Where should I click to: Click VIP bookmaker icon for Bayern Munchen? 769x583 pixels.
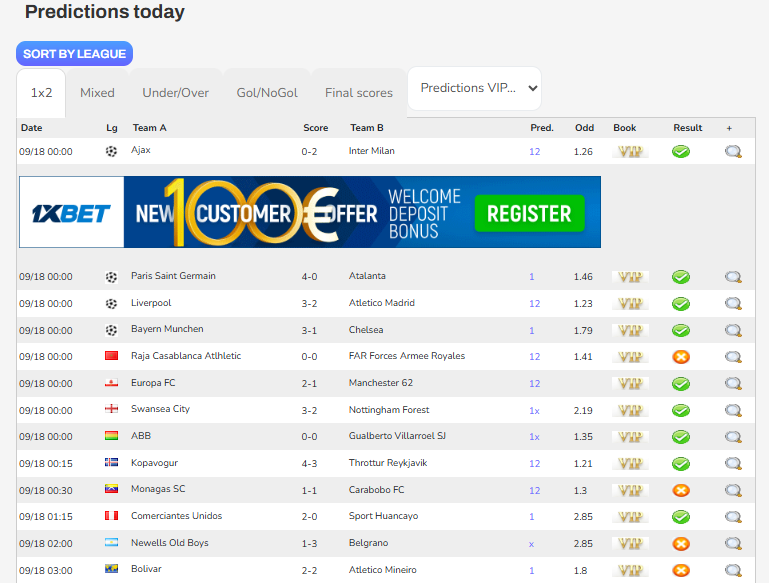click(x=629, y=330)
